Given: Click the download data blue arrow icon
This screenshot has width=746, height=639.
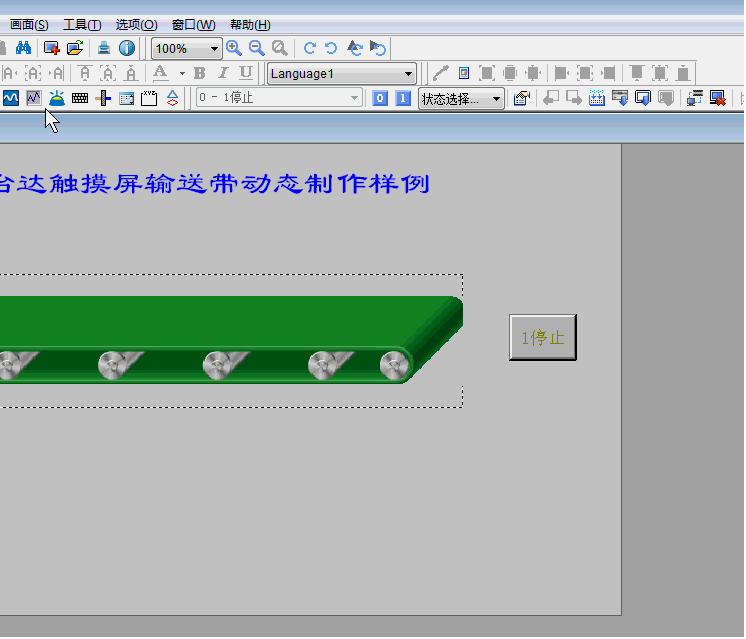Looking at the screenshot, I should tap(620, 98).
